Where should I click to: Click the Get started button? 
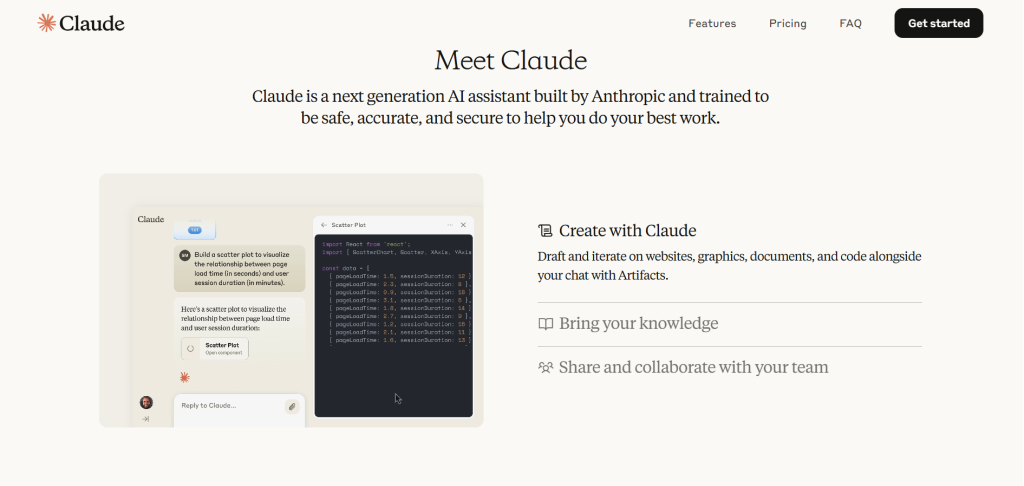click(938, 23)
